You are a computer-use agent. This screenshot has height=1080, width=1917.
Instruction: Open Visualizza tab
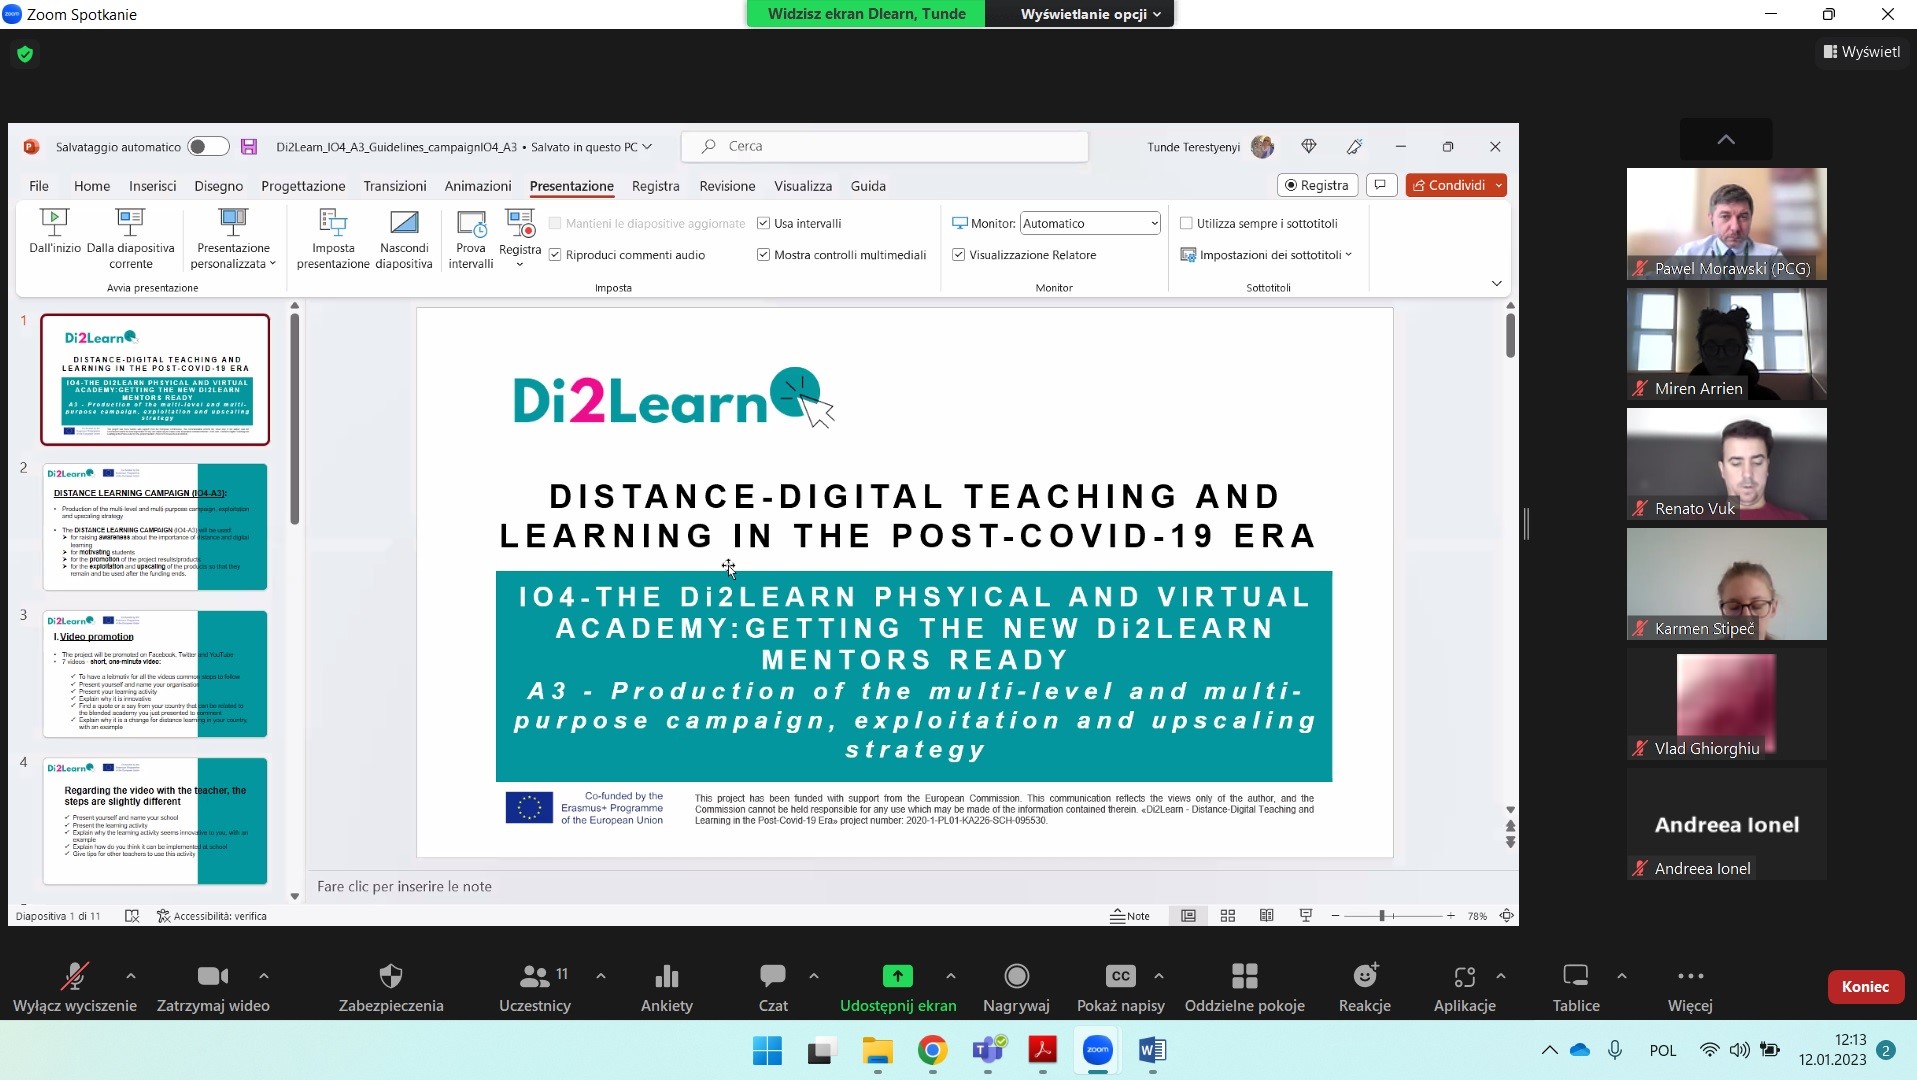(x=803, y=186)
